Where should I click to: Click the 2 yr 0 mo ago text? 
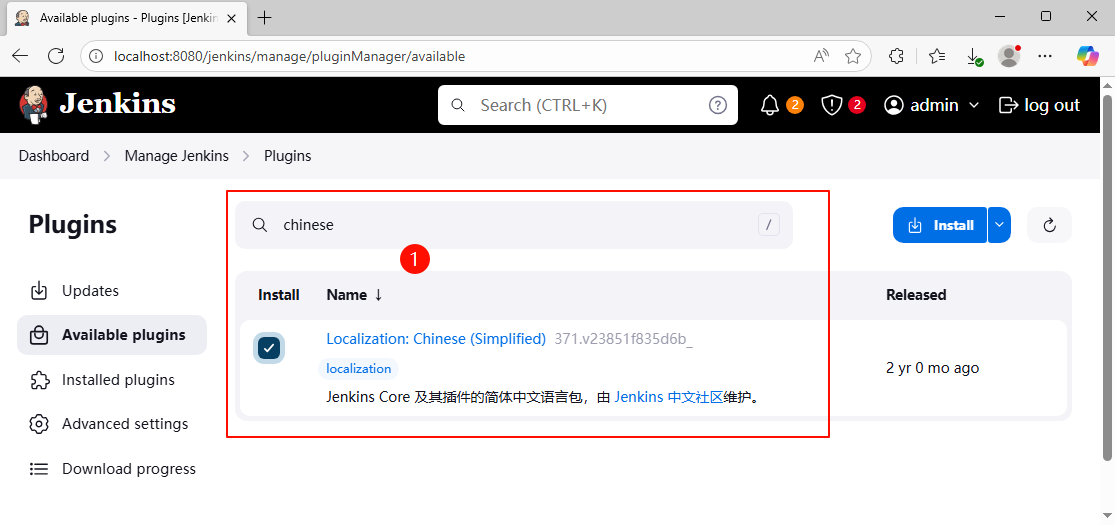pyautogui.click(x=932, y=368)
